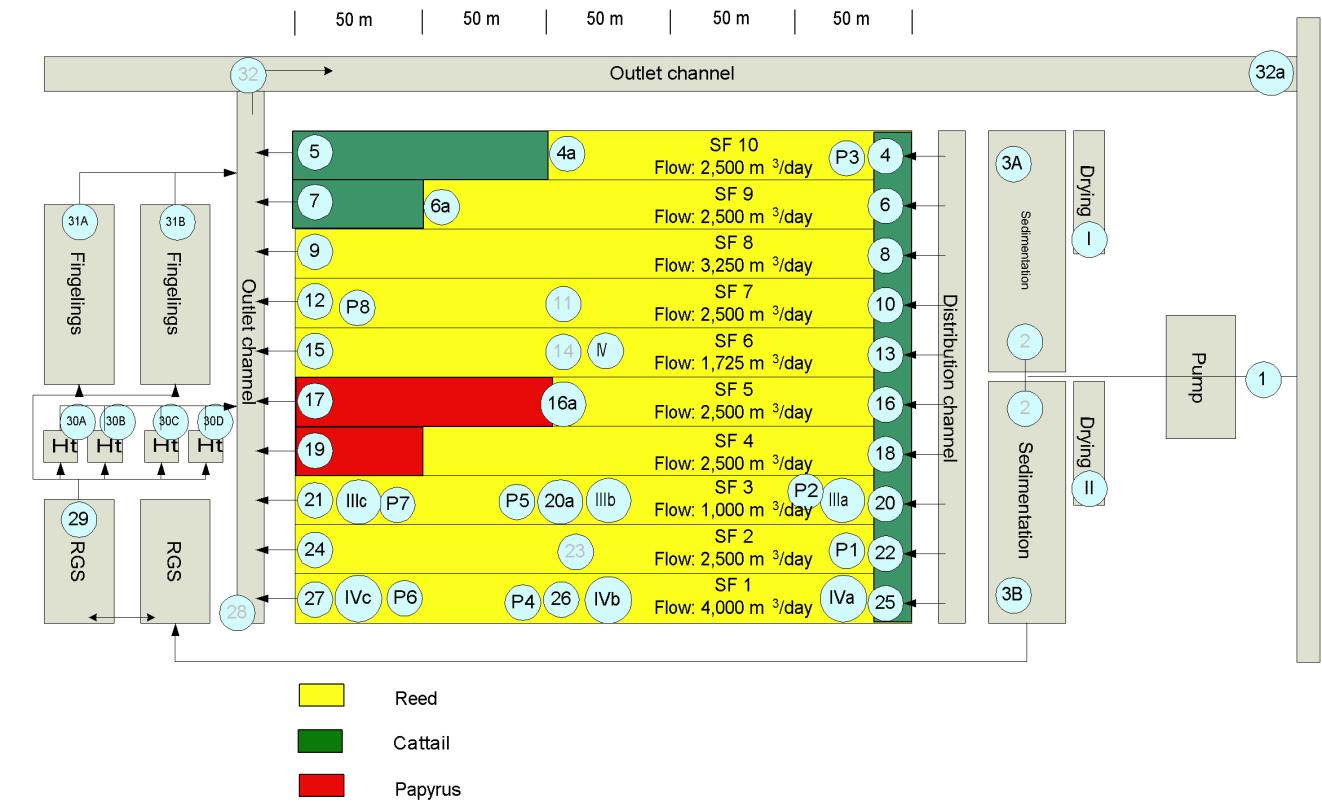Click the Pump box
Image resolution: width=1322 pixels, height=806 pixels.
1199,377
